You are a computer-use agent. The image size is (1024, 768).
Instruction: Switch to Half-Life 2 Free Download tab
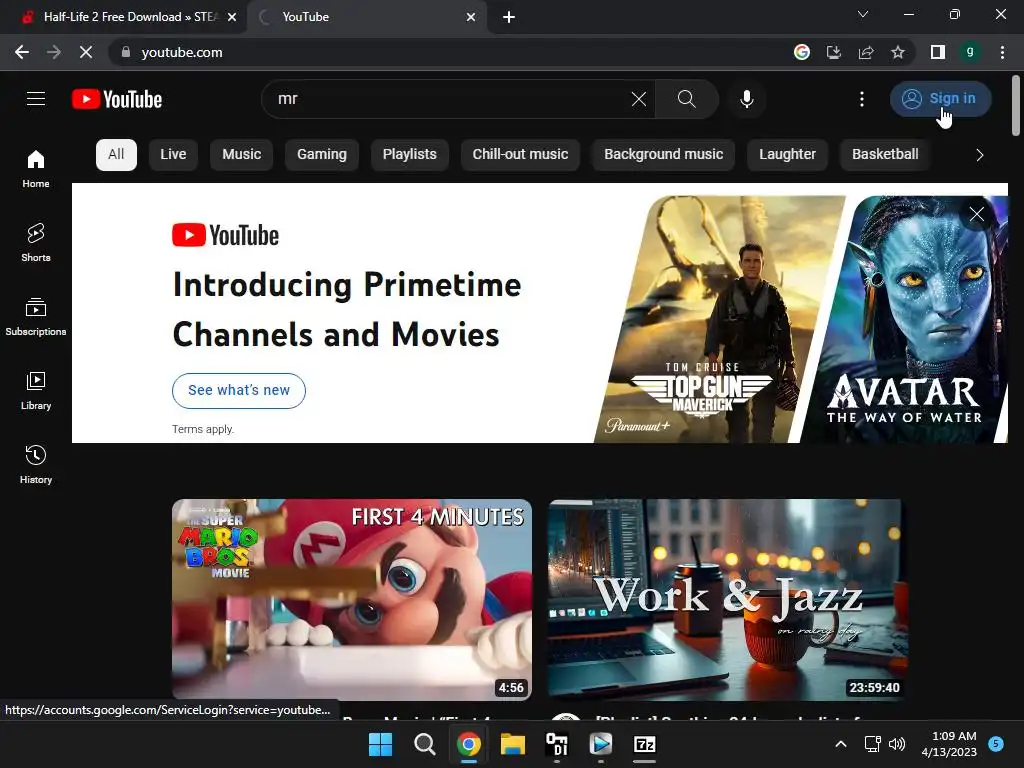coord(124,17)
